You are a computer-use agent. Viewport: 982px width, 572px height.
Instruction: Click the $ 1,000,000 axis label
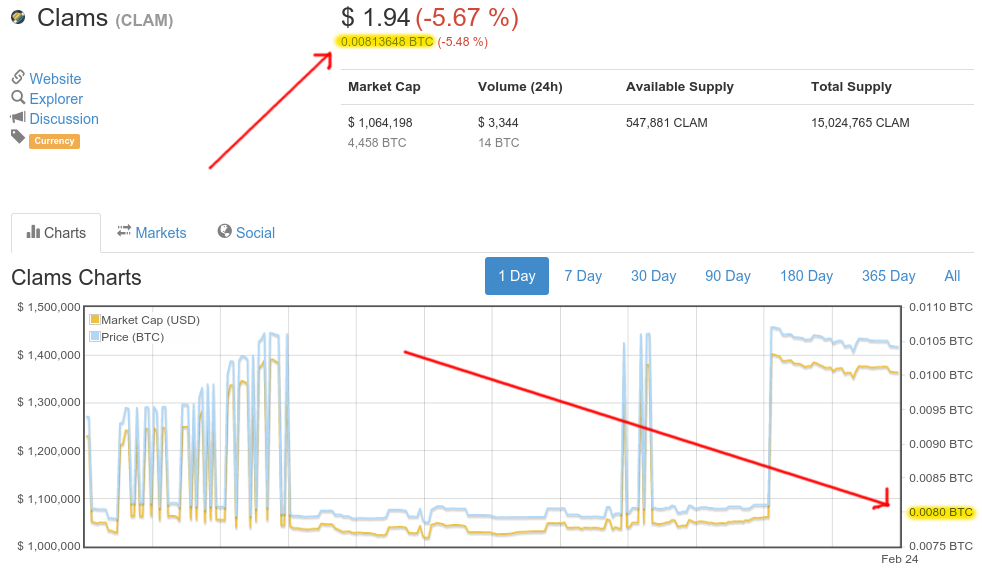coord(49,546)
